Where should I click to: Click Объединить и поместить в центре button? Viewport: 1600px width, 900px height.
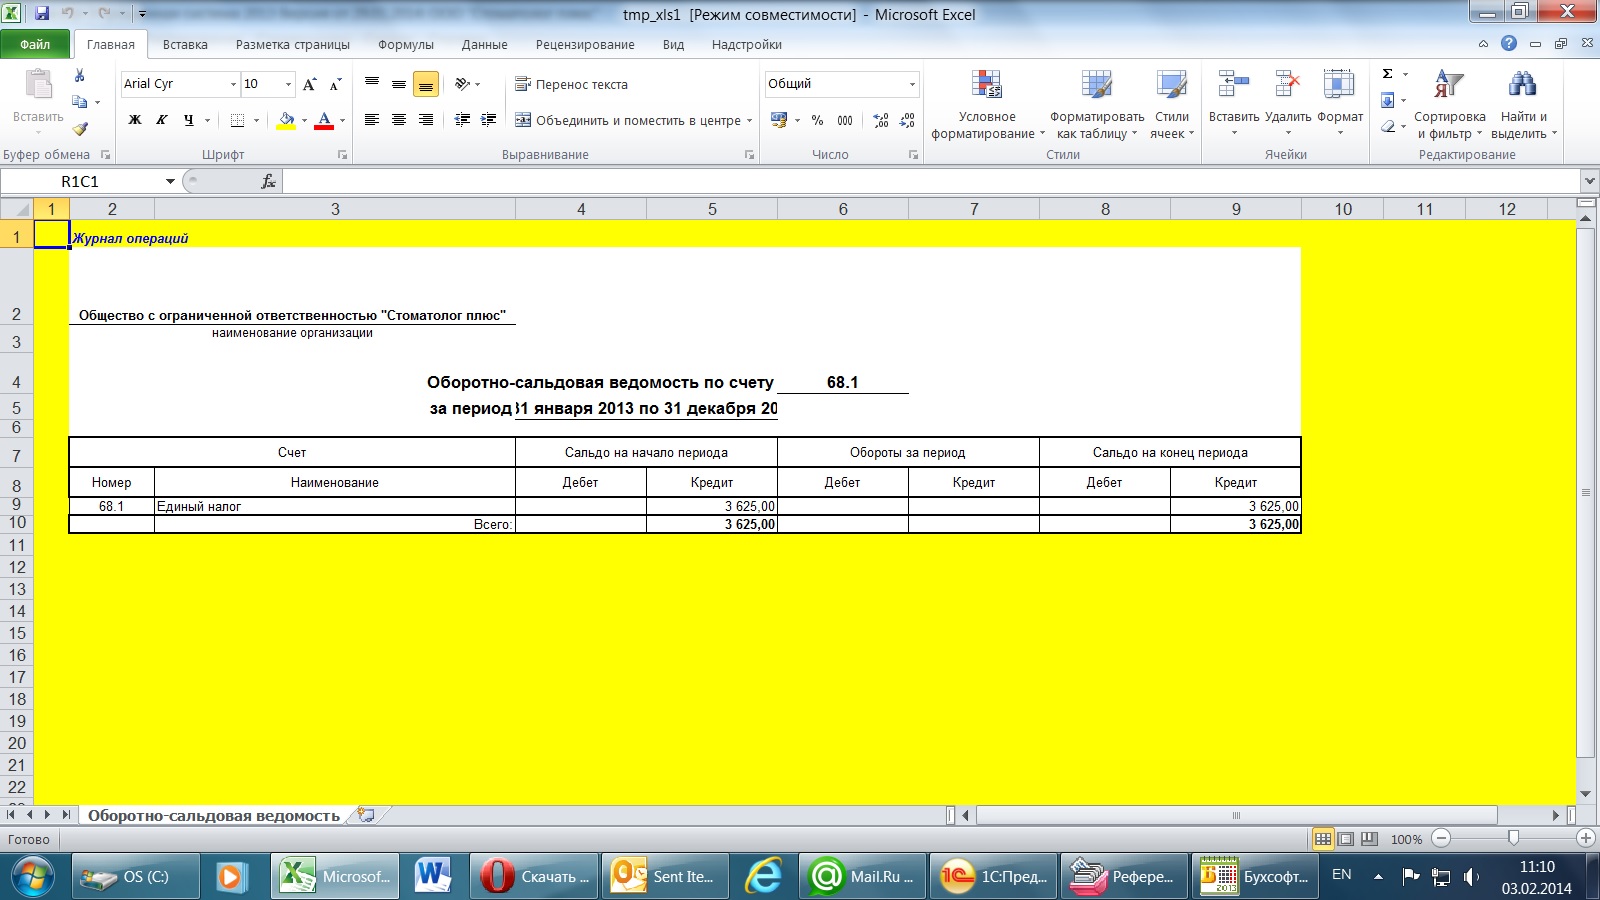click(x=630, y=120)
